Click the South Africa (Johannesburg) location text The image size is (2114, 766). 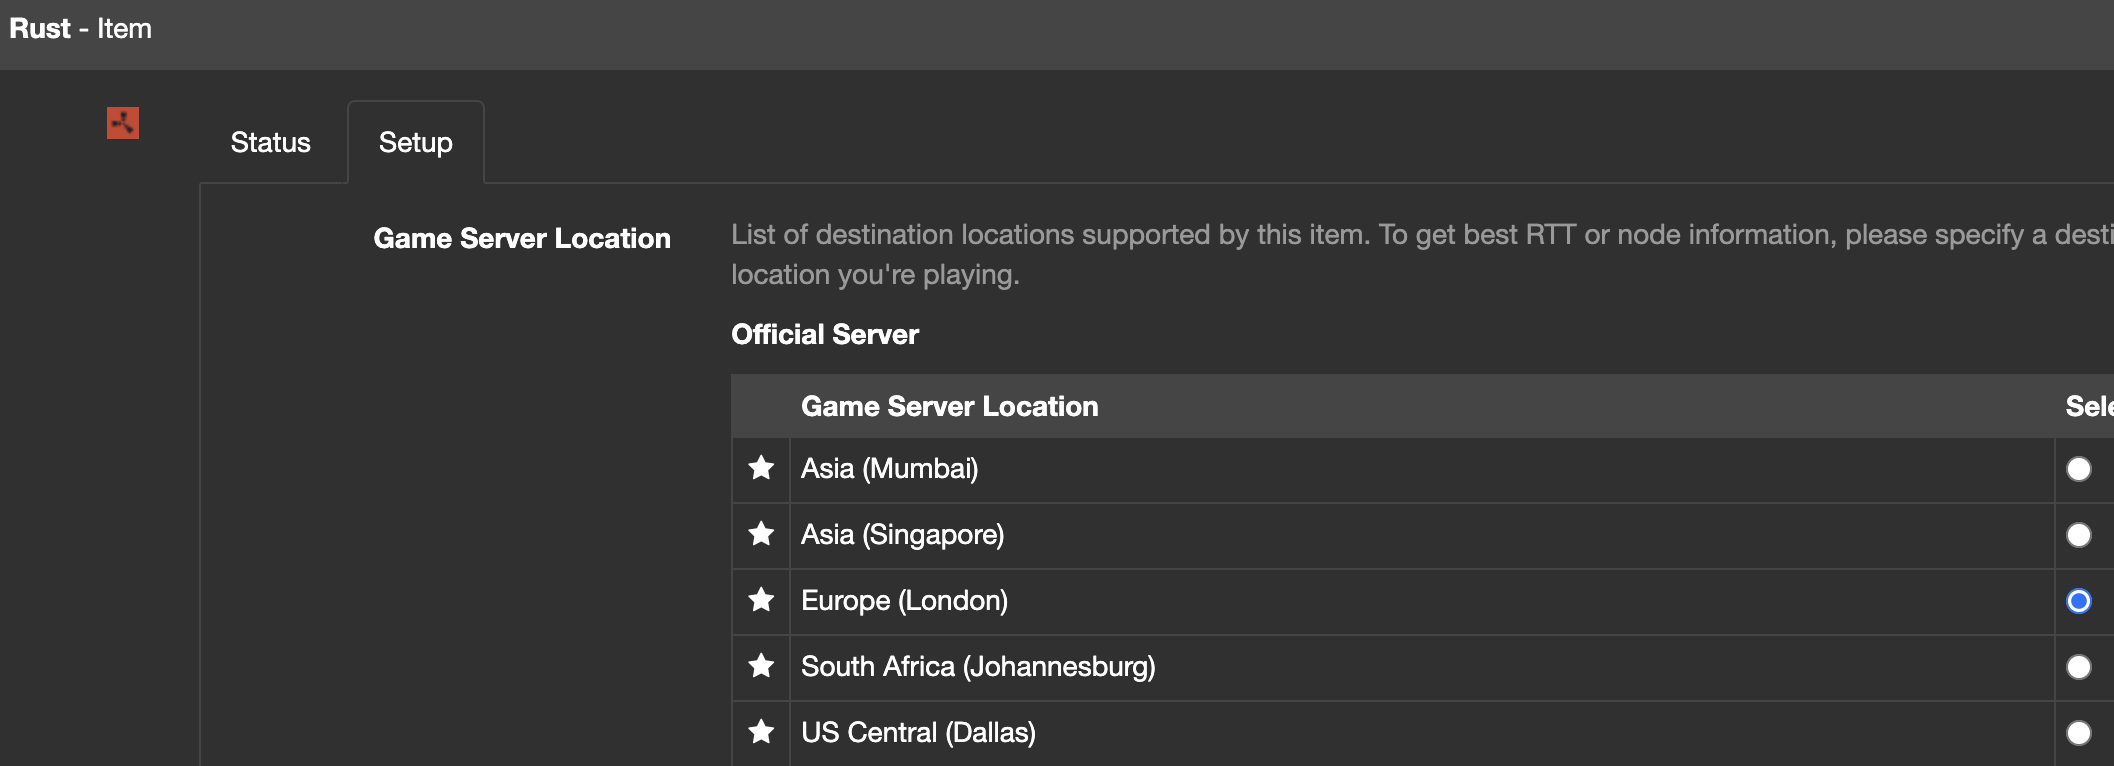pyautogui.click(x=978, y=667)
